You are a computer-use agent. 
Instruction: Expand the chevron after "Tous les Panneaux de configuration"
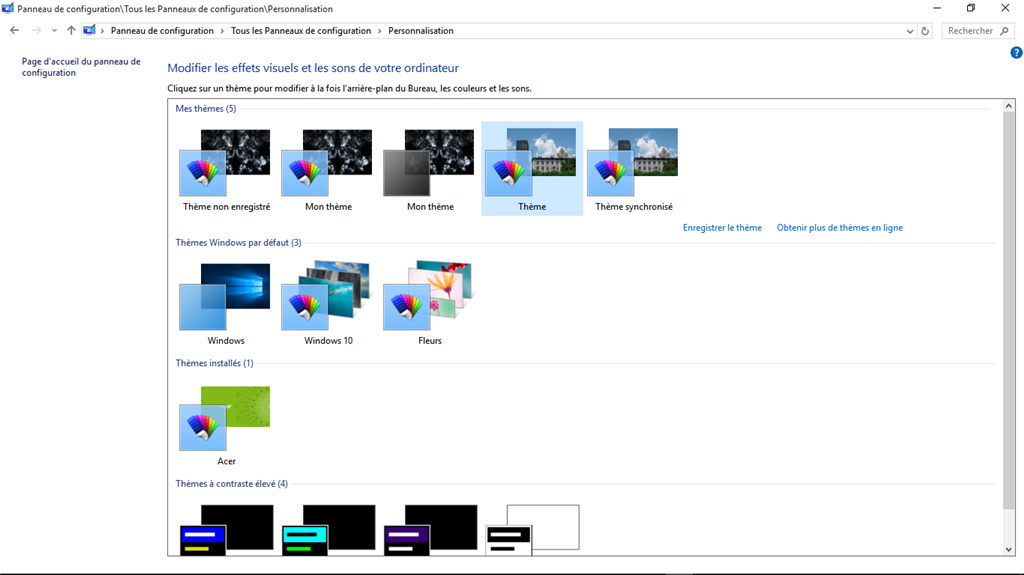[379, 31]
